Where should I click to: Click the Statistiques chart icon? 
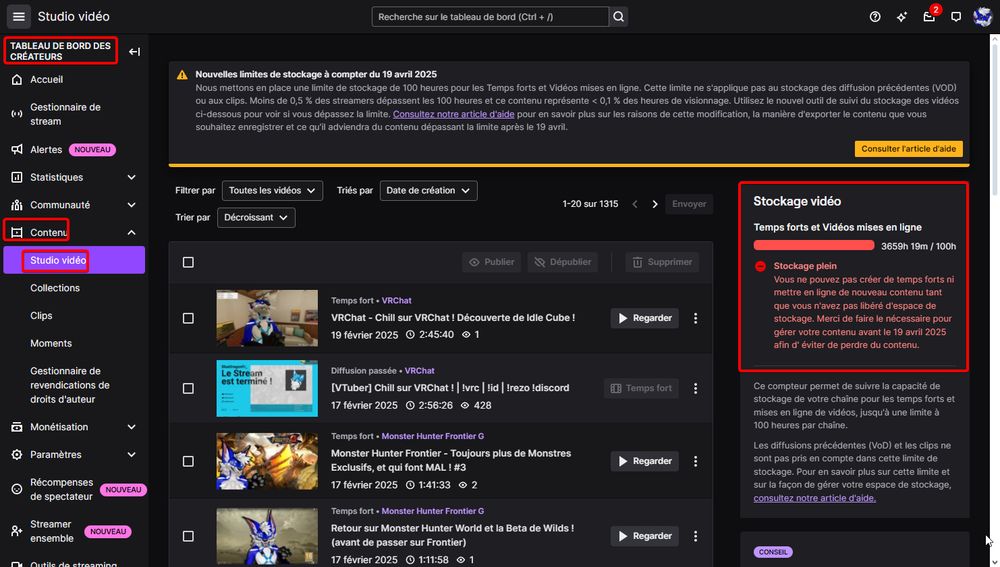click(17, 177)
